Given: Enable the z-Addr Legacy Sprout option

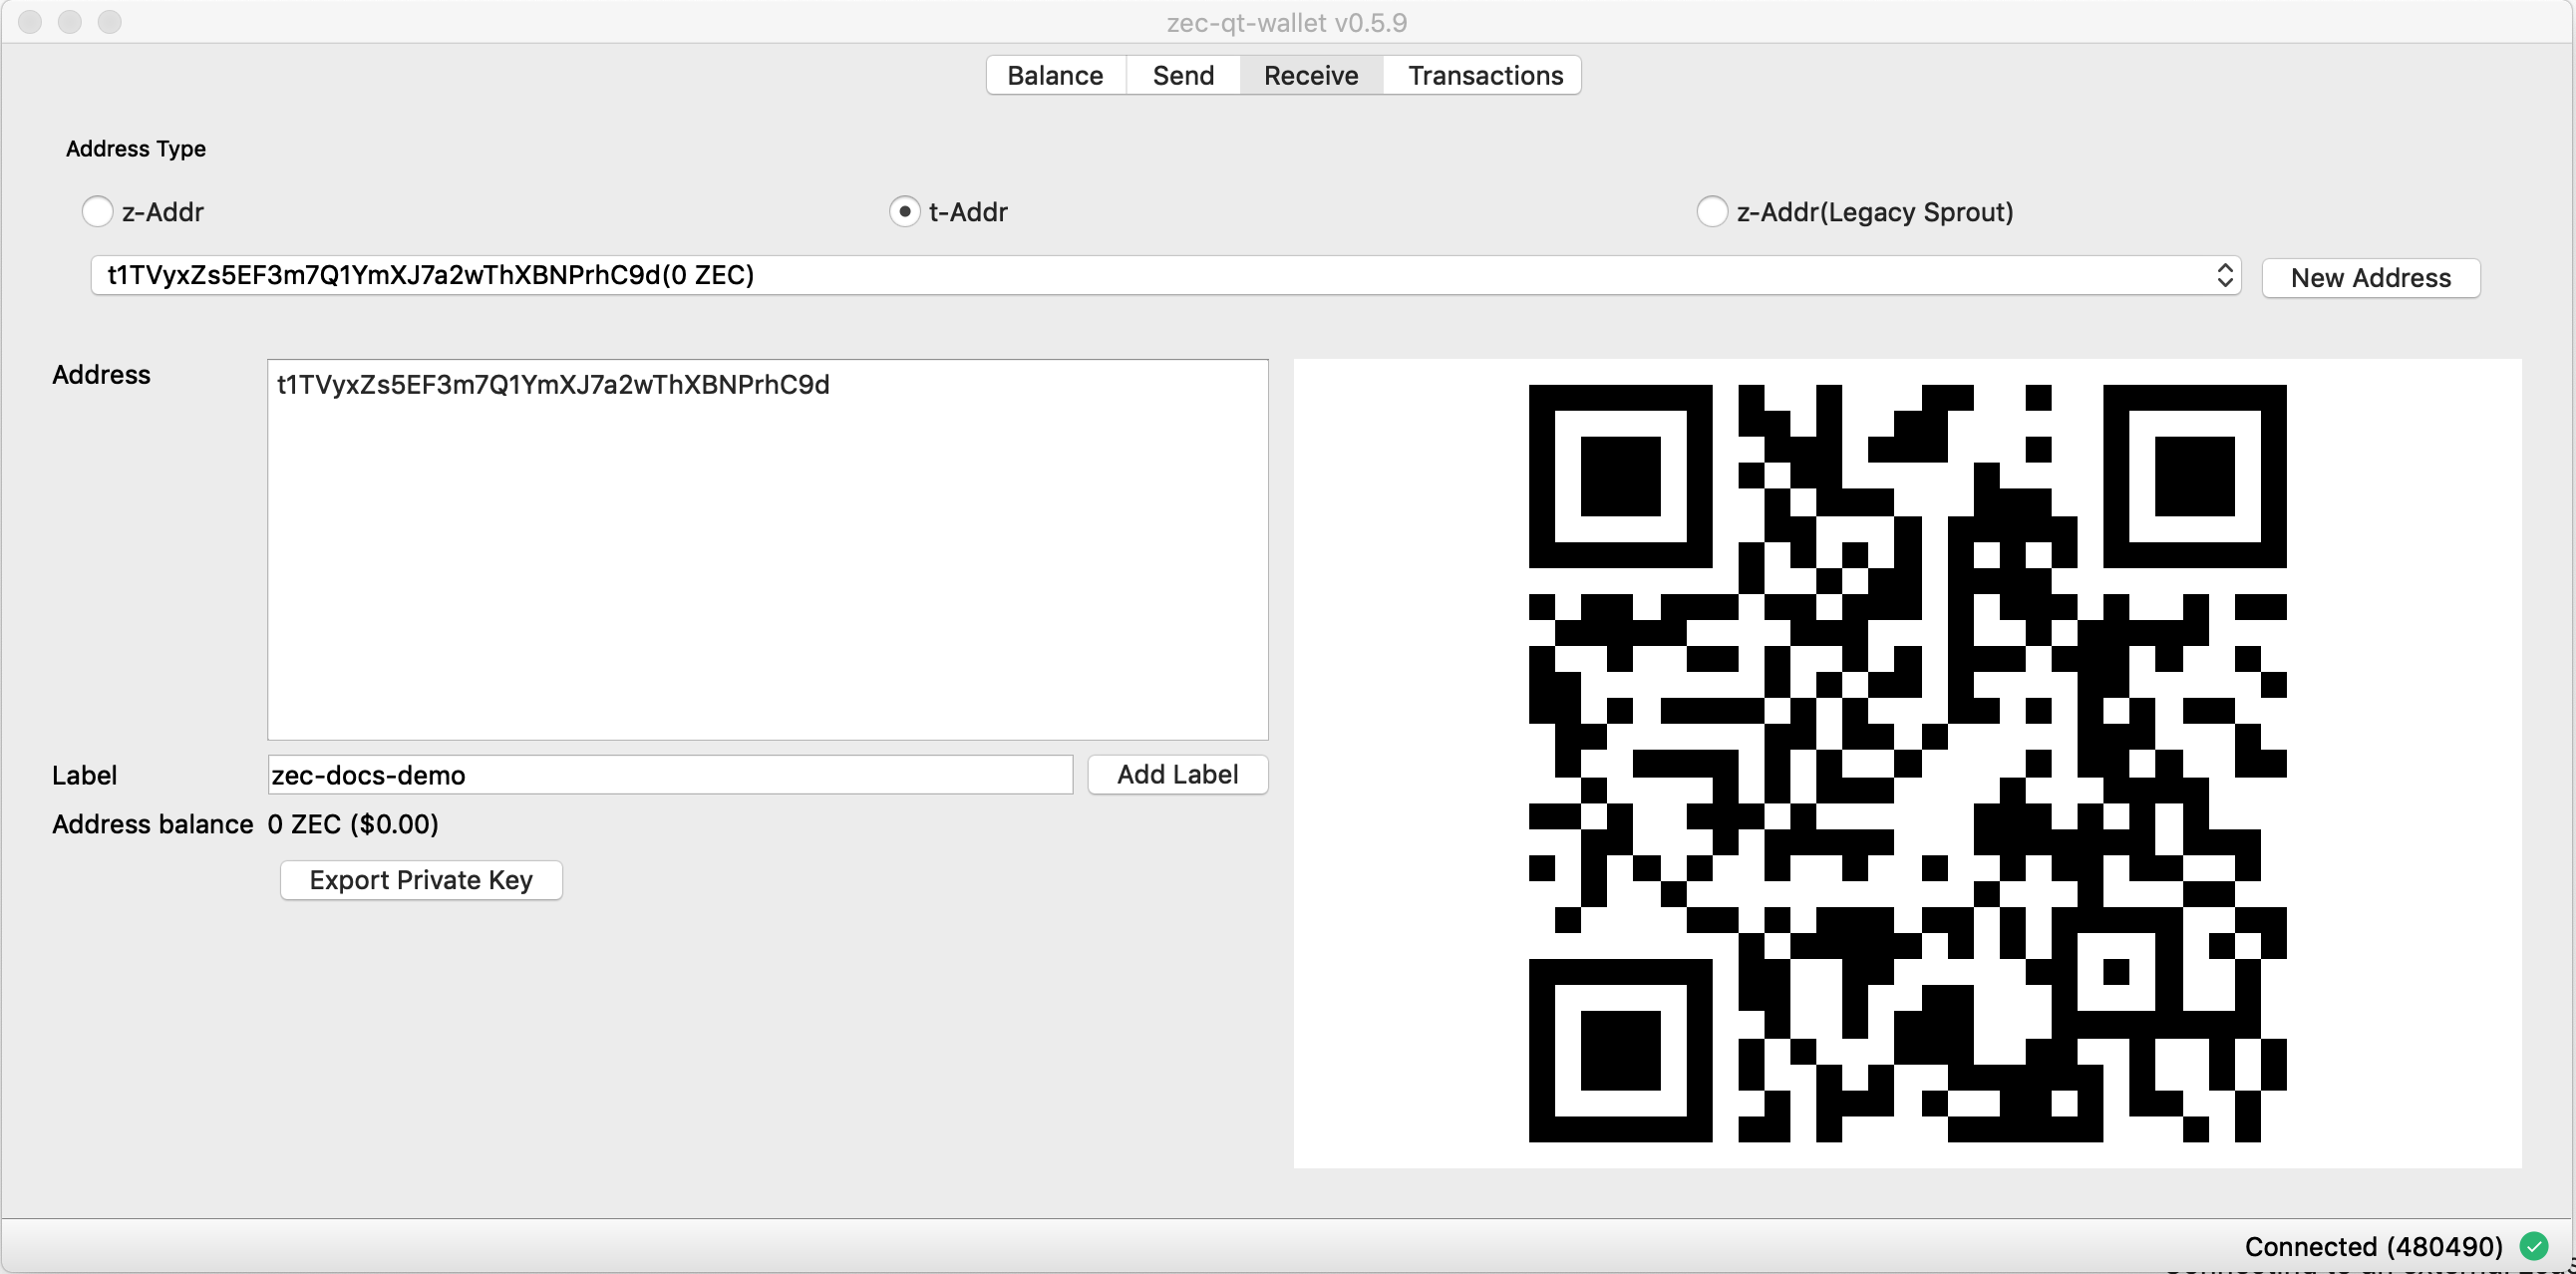Looking at the screenshot, I should pos(1711,210).
